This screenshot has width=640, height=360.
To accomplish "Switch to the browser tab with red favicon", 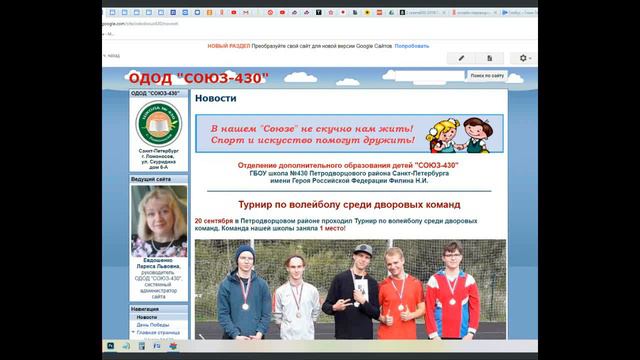I will (x=475, y=13).
